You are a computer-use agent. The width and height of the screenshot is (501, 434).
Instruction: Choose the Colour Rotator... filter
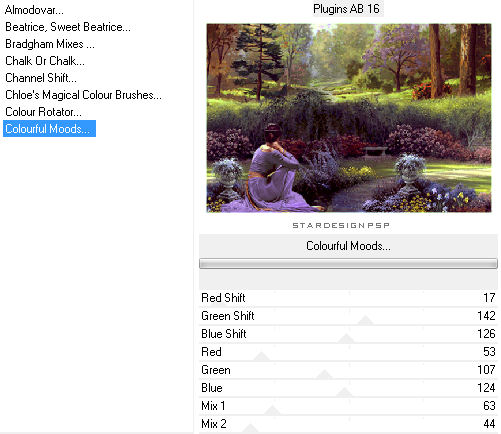pyautogui.click(x=43, y=112)
